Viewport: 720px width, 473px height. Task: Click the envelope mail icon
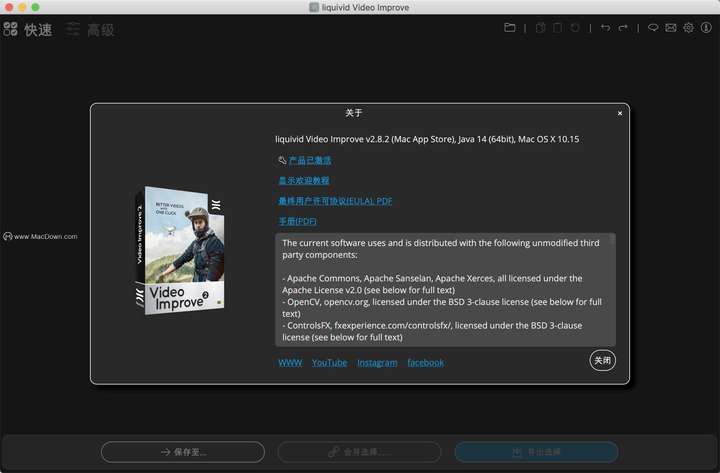[671, 28]
